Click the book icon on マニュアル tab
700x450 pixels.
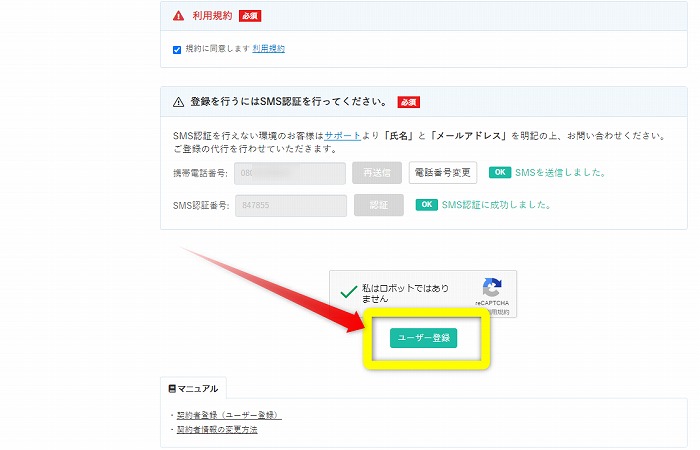[x=172, y=388]
